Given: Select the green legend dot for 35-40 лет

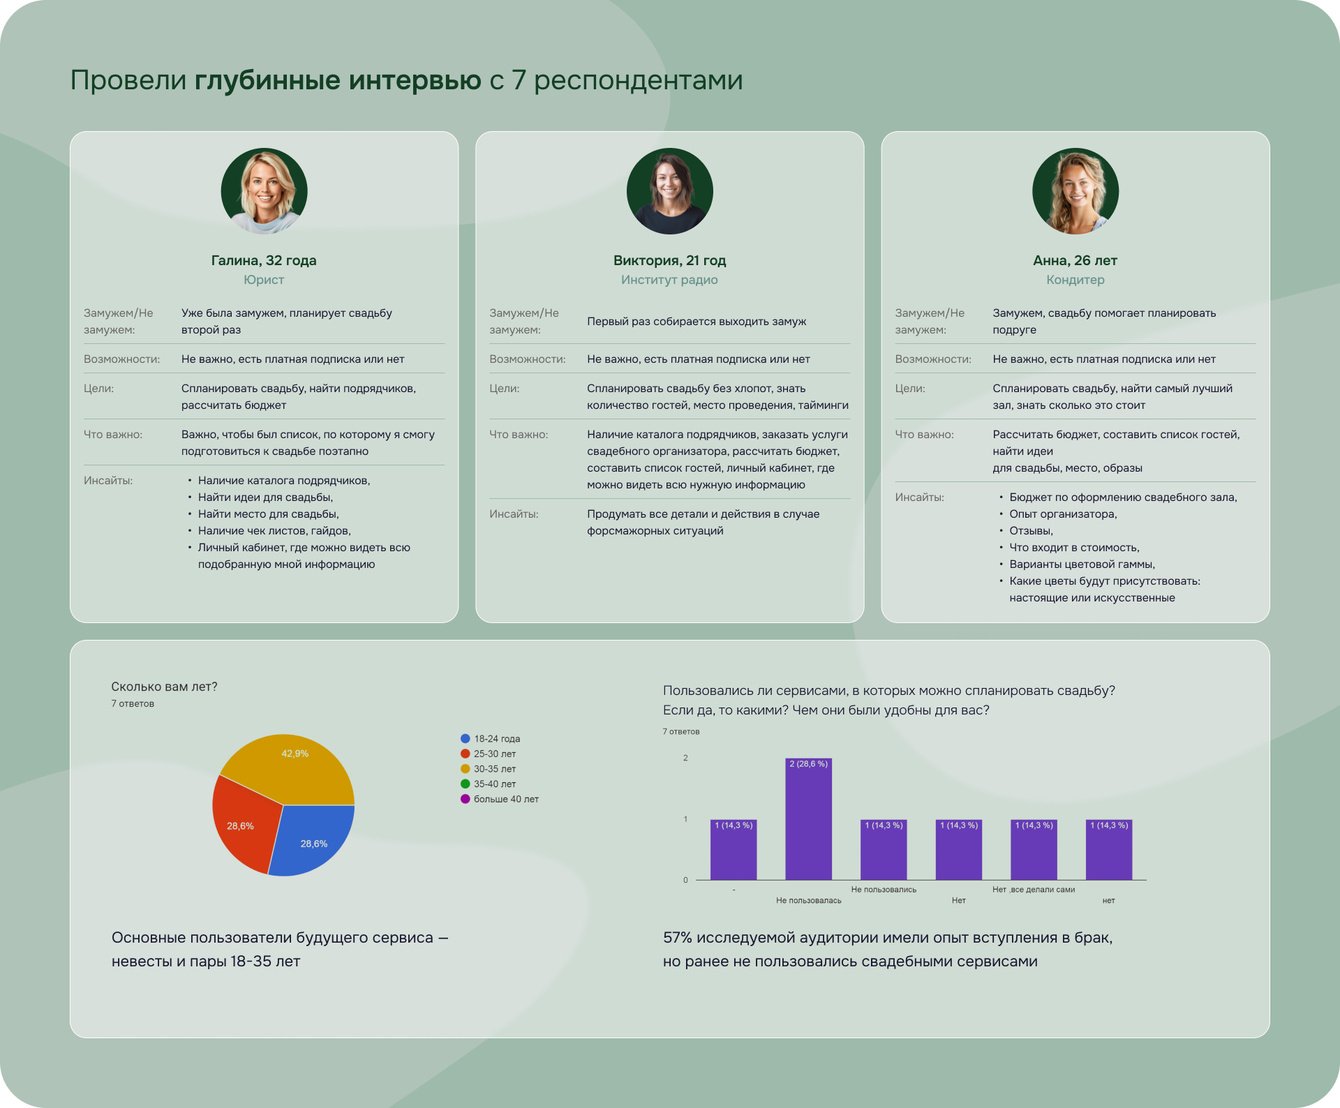Looking at the screenshot, I should click(x=465, y=784).
